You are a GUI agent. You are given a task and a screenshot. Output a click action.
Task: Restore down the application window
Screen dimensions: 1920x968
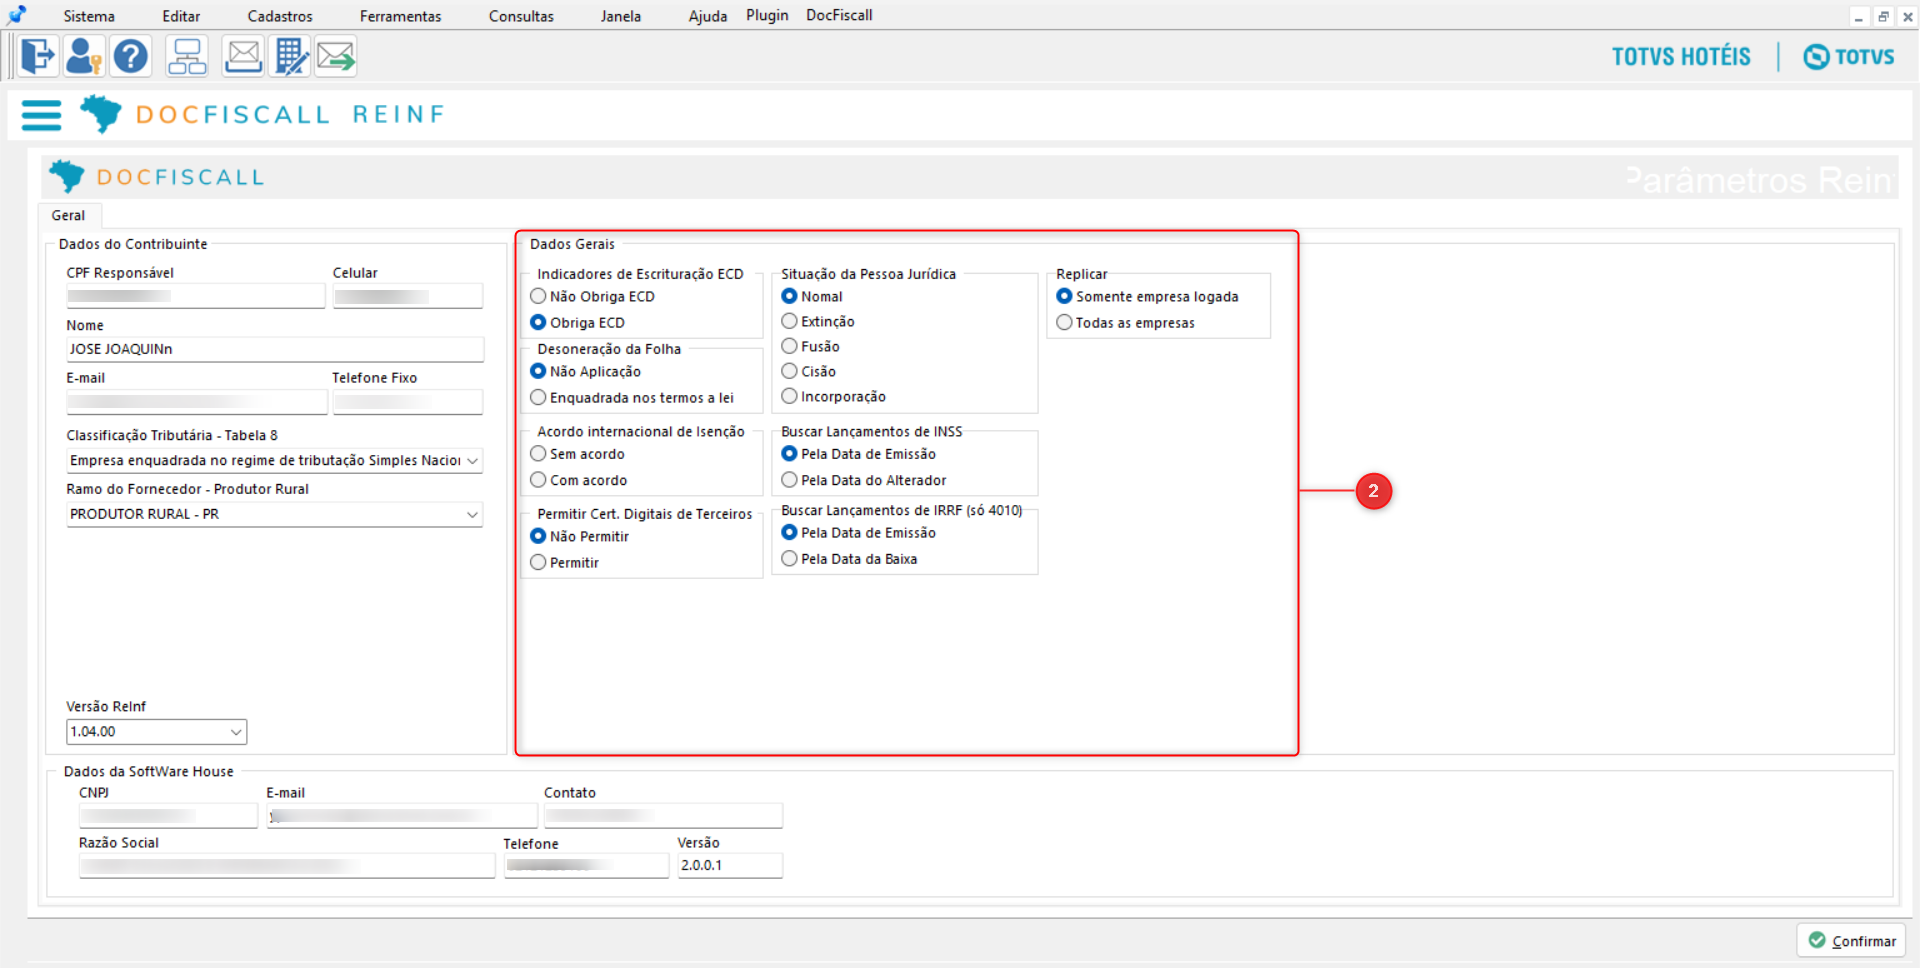point(1883,17)
